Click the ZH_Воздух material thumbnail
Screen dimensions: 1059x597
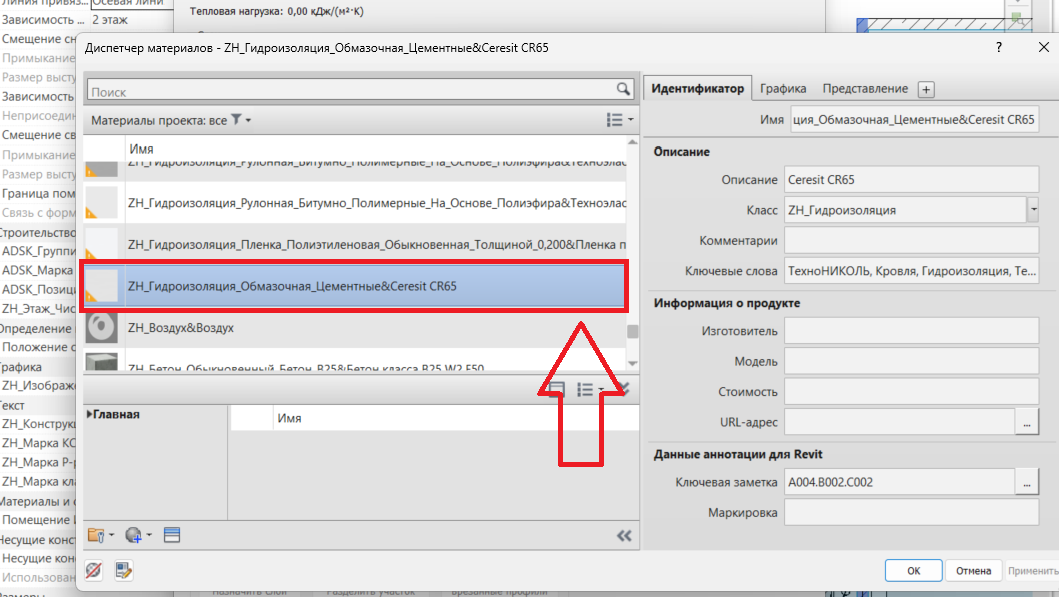click(x=101, y=328)
